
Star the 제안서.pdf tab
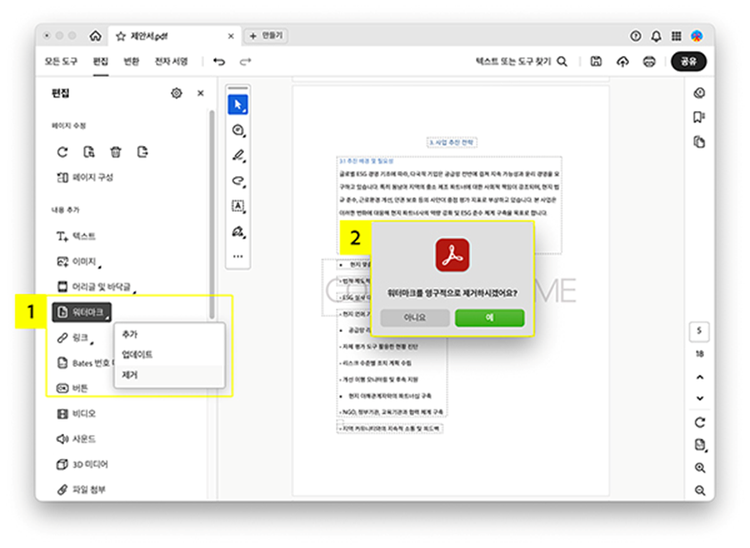(121, 36)
